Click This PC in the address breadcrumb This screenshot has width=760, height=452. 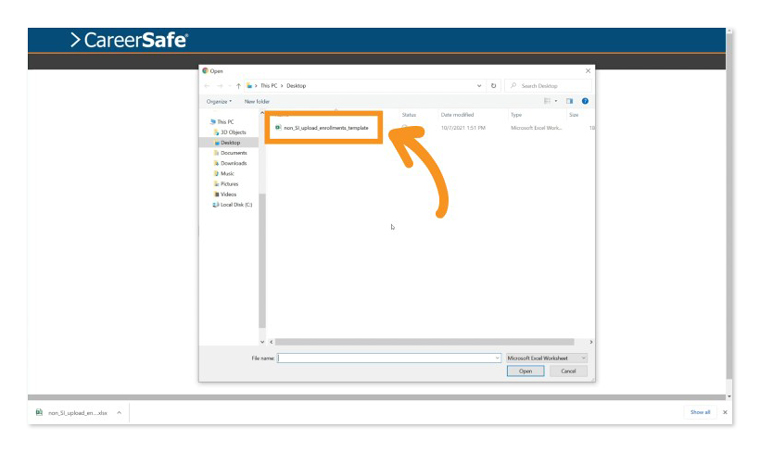tap(269, 86)
